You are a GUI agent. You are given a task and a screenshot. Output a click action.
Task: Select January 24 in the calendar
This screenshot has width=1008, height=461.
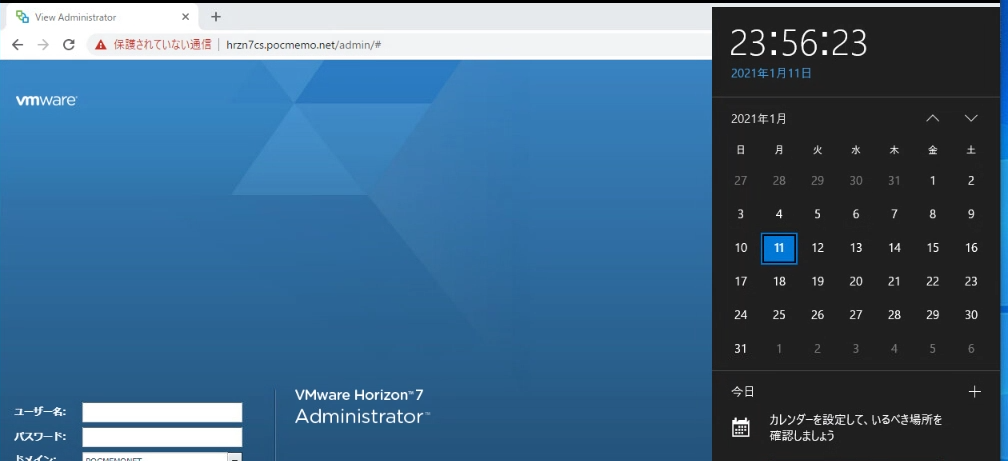coord(741,315)
